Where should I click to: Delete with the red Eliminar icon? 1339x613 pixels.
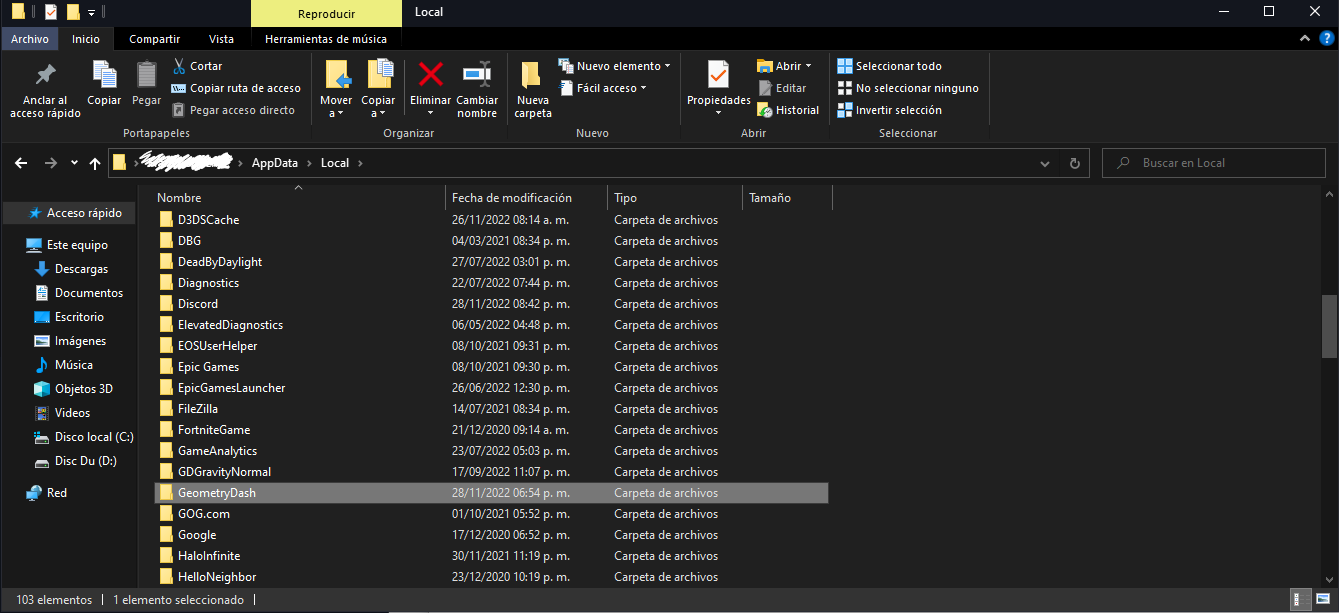coord(431,74)
